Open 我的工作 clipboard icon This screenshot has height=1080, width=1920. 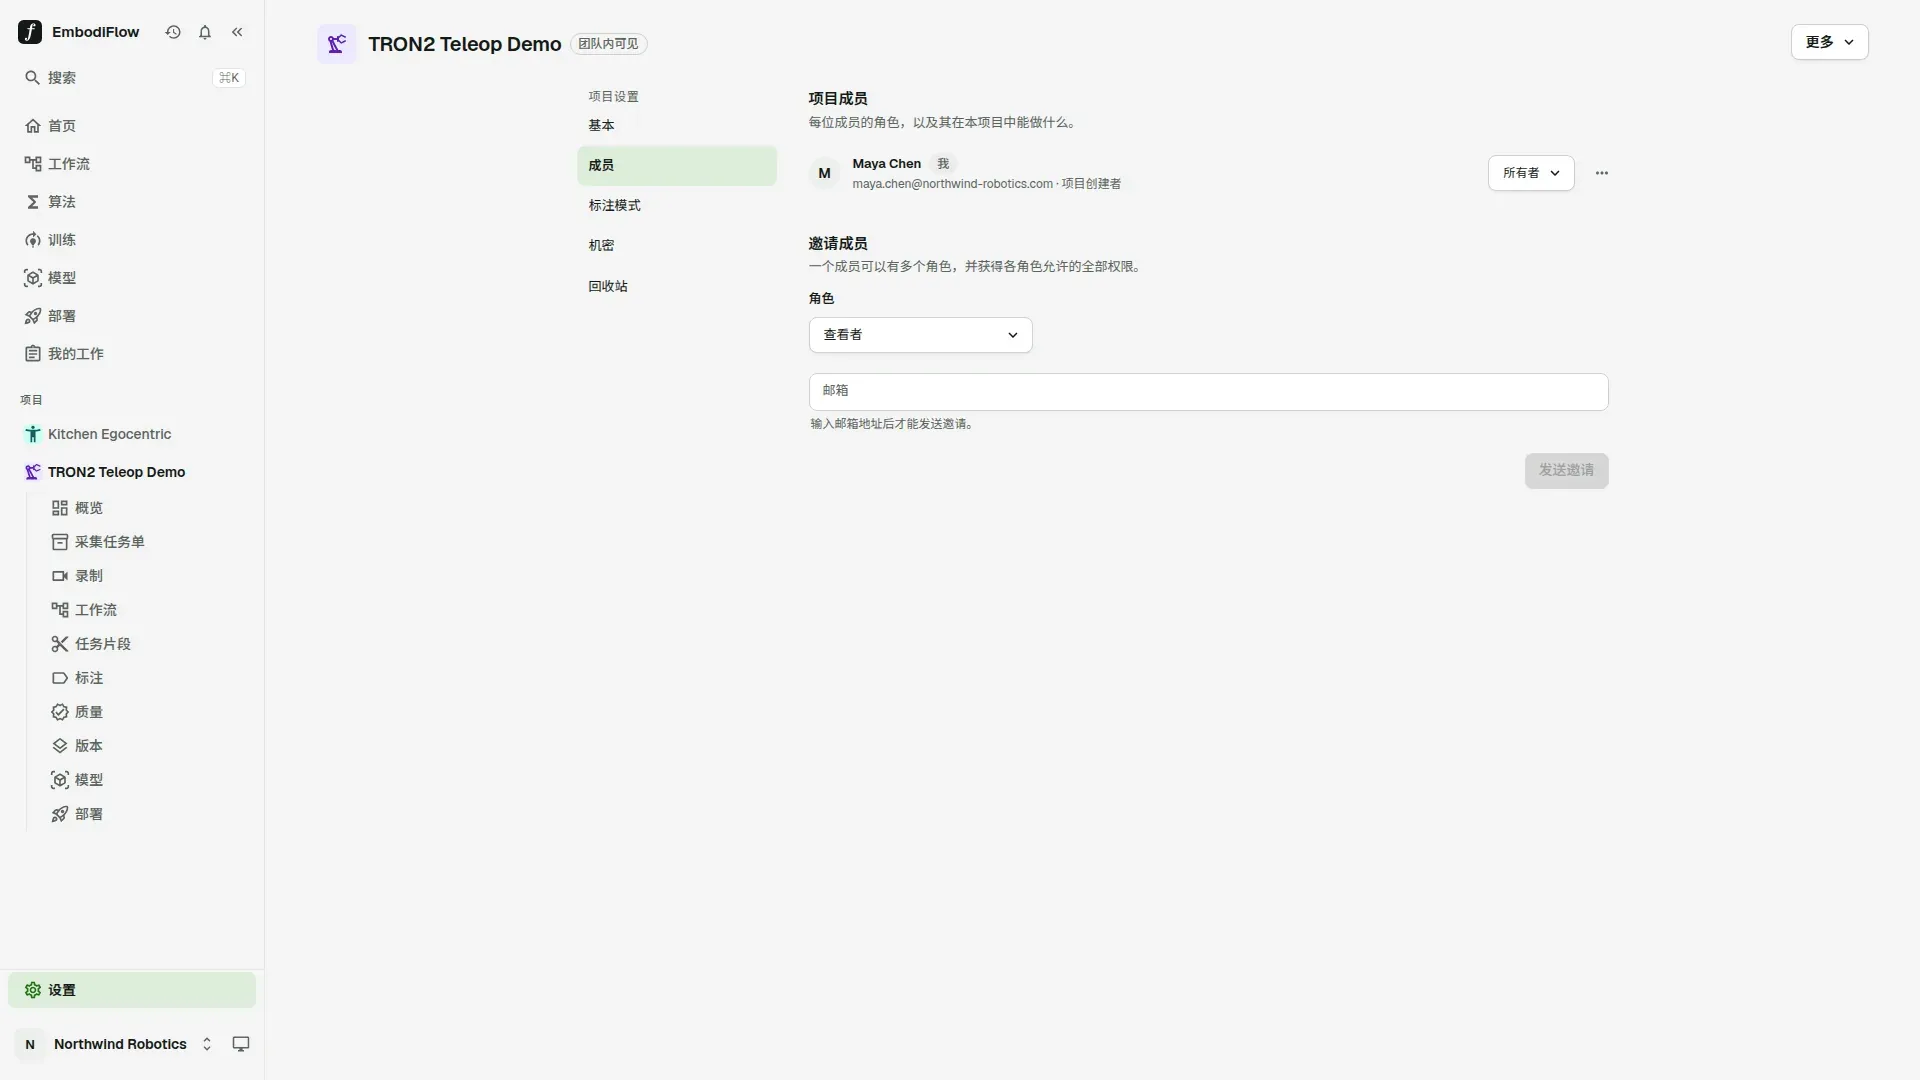33,354
